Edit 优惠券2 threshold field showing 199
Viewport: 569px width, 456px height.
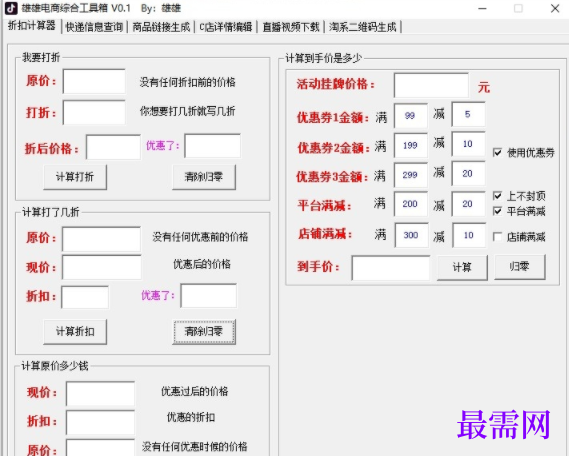411,145
